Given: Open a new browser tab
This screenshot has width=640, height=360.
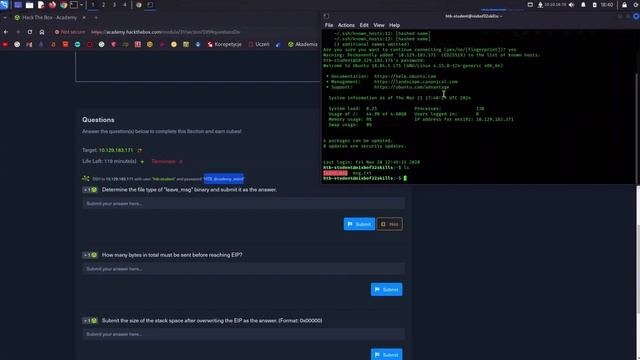Looking at the screenshot, I should point(96,18).
